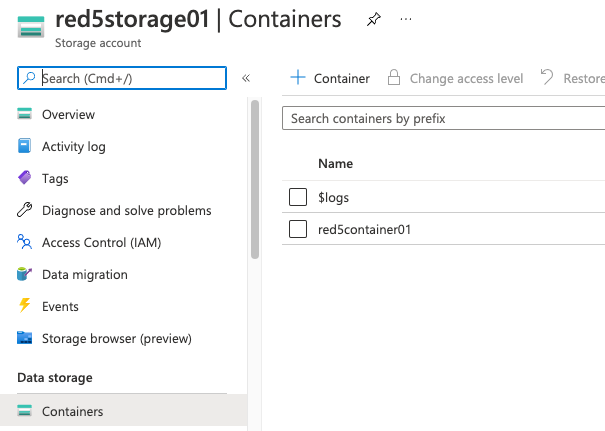Open the $logs container
Viewport: 605px width, 431px height.
[333, 198]
